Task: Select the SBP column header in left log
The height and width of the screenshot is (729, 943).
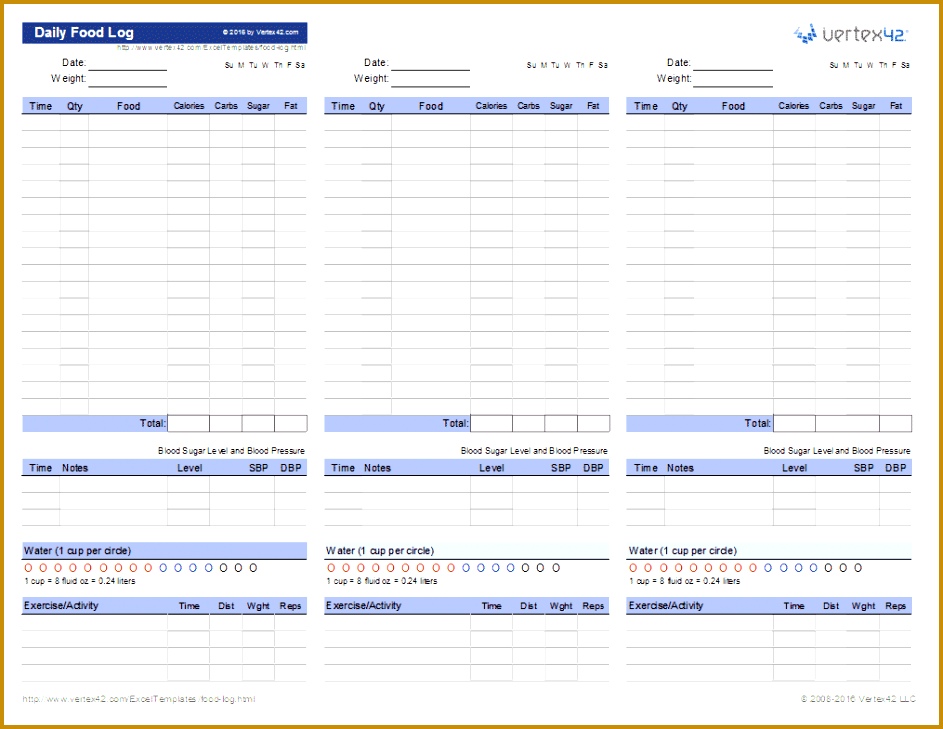Action: click(258, 468)
